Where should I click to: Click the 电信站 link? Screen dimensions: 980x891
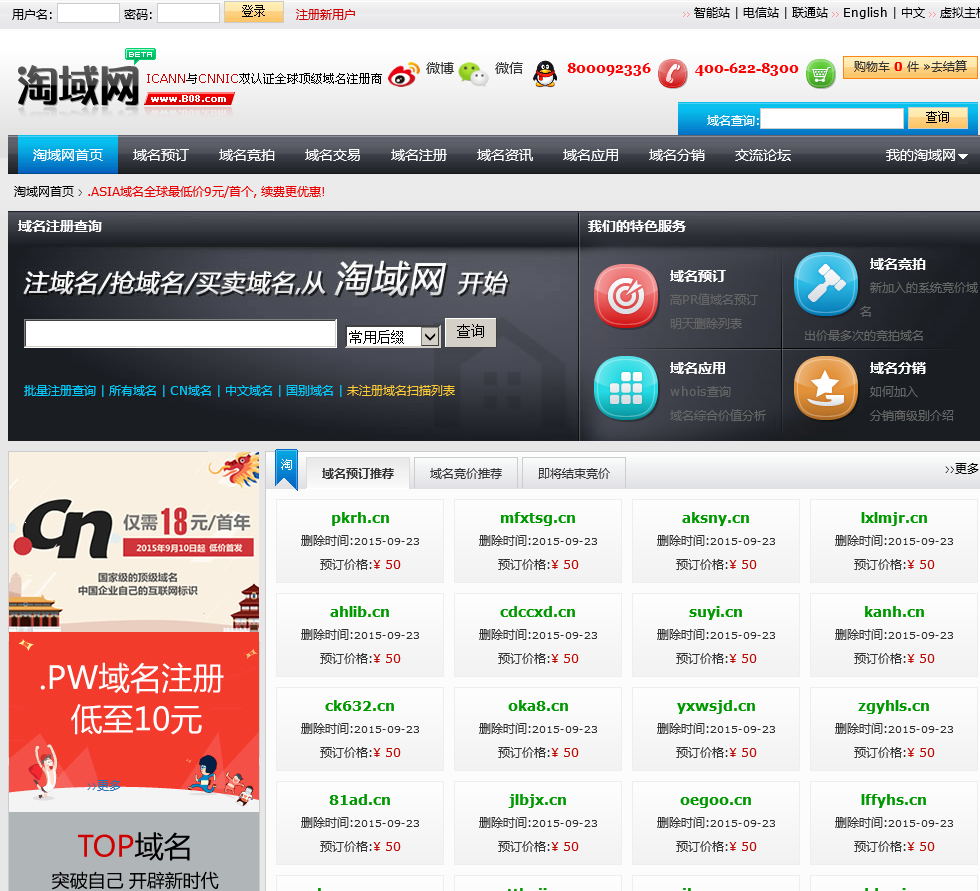(761, 13)
